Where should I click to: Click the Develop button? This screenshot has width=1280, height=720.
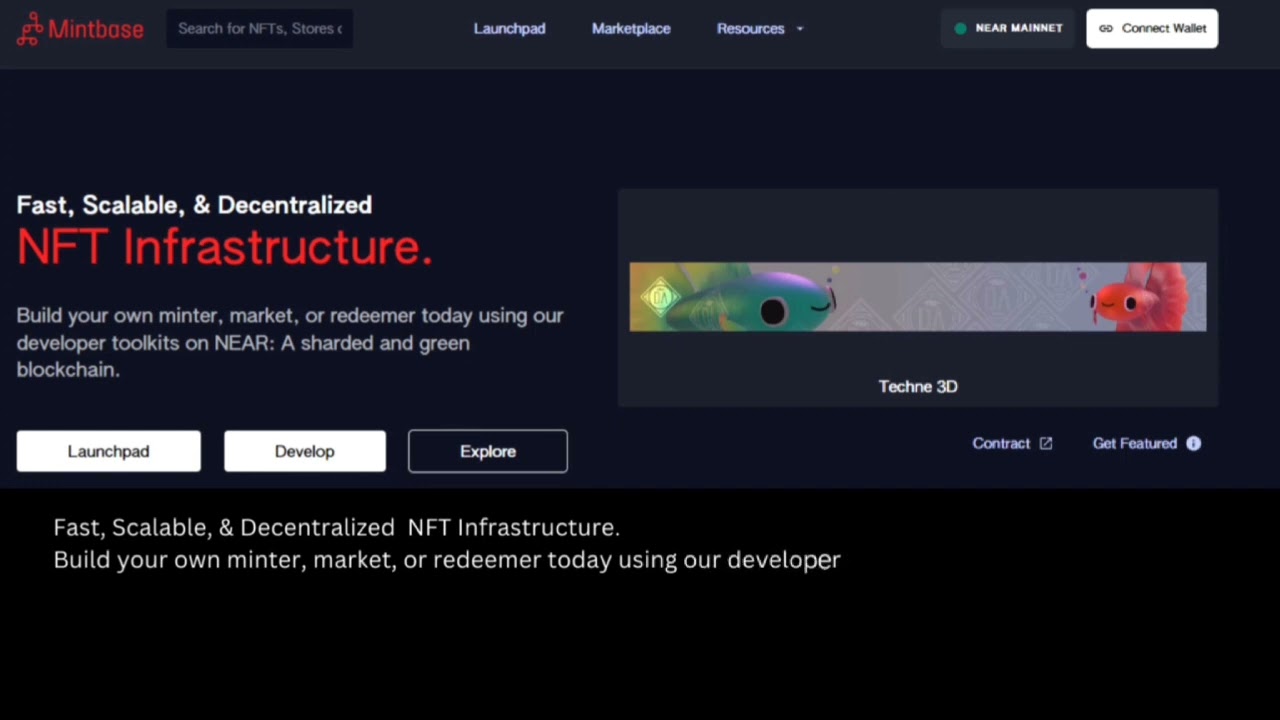pyautogui.click(x=304, y=451)
